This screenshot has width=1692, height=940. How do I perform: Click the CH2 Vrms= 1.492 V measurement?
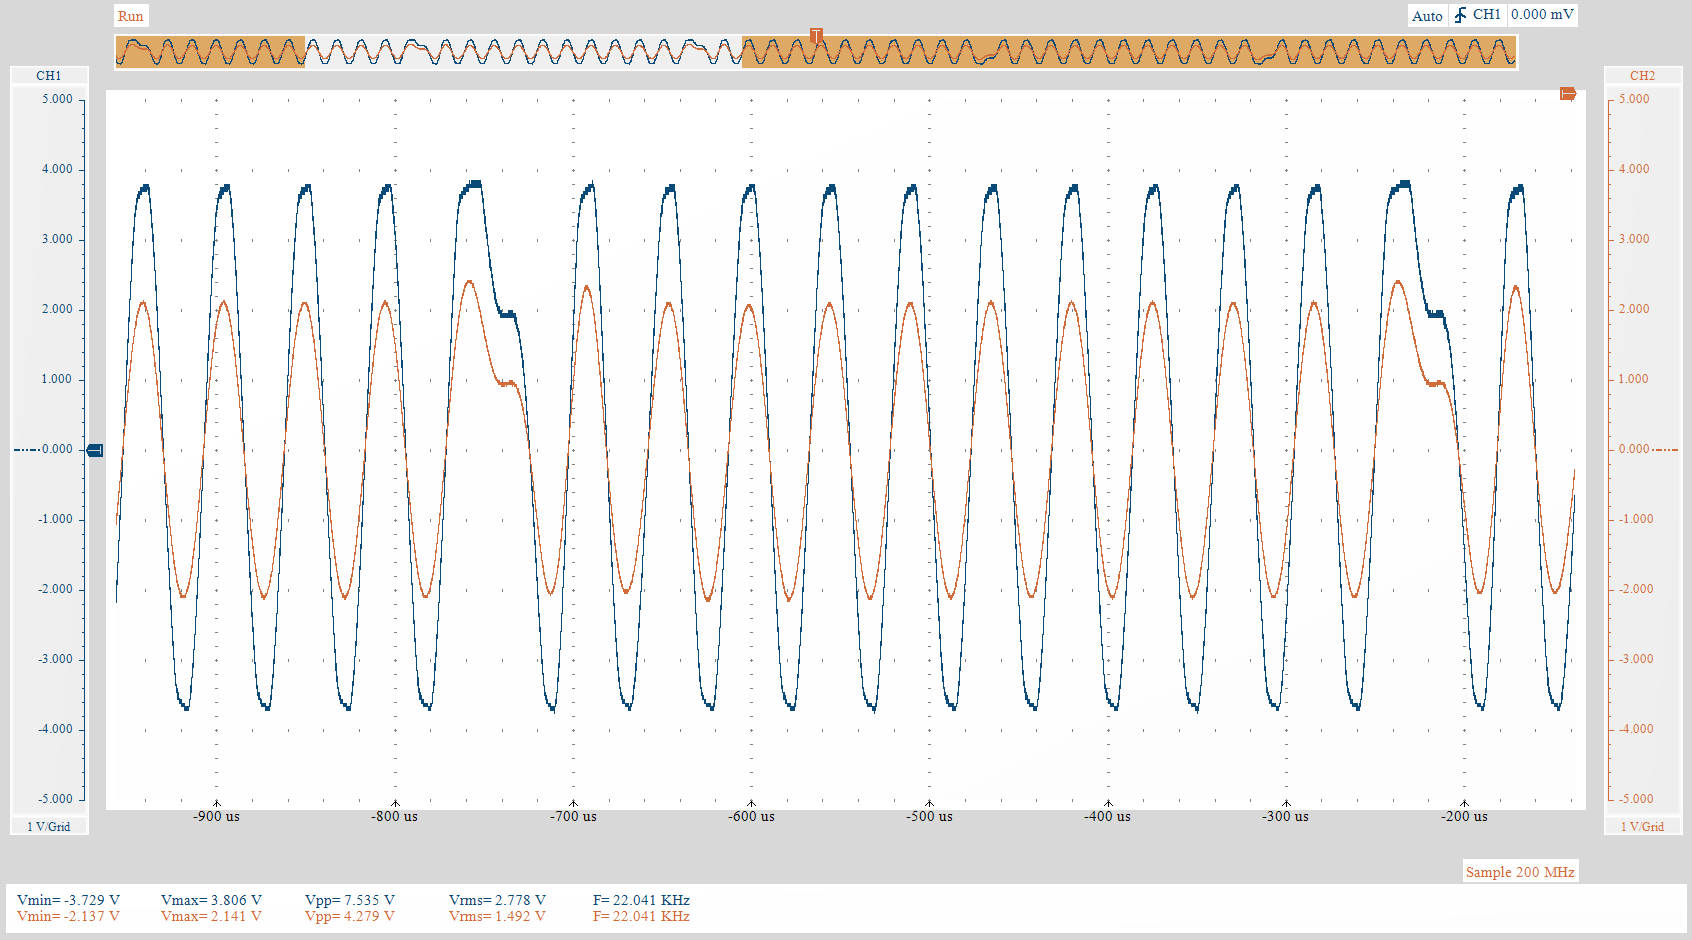[x=497, y=917]
